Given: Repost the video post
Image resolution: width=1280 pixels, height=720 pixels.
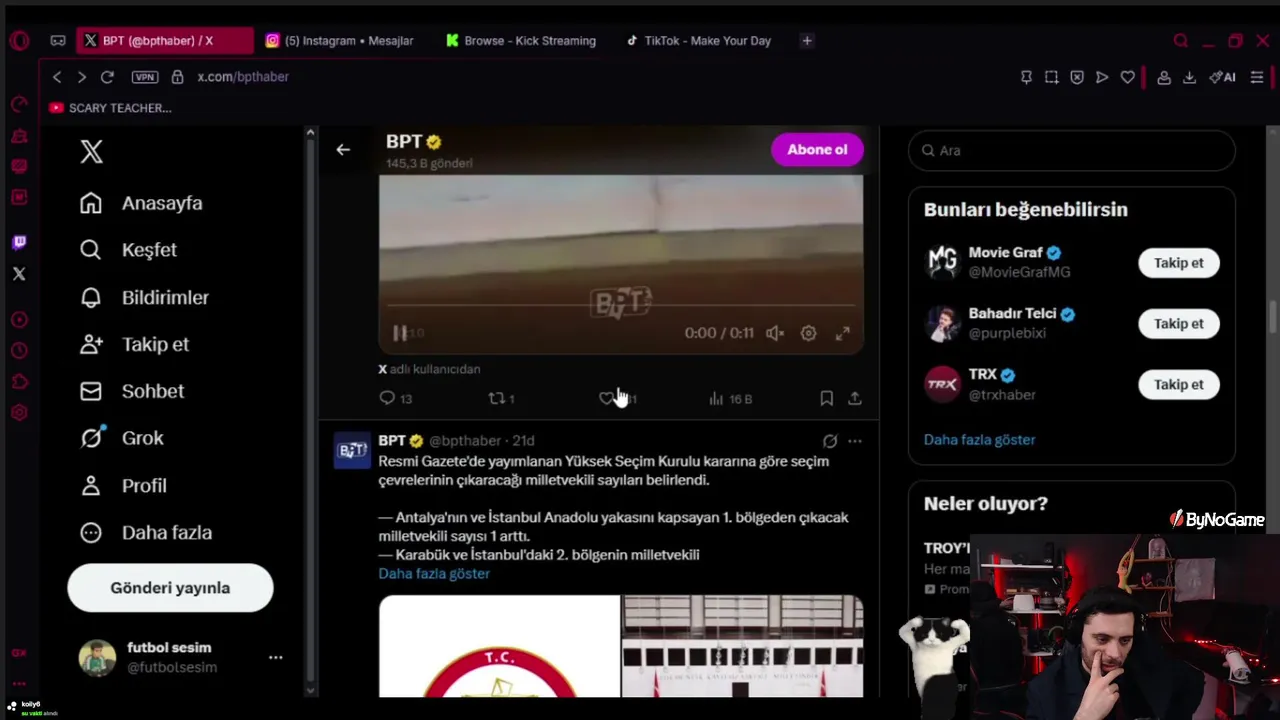Looking at the screenshot, I should tap(500, 398).
